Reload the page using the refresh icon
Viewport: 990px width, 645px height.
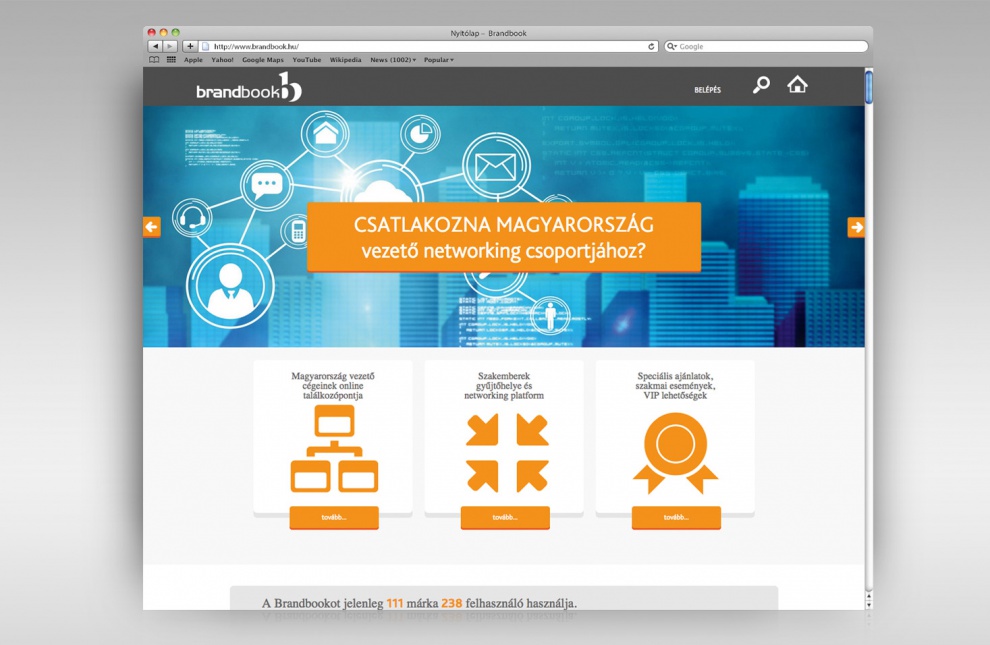(651, 46)
